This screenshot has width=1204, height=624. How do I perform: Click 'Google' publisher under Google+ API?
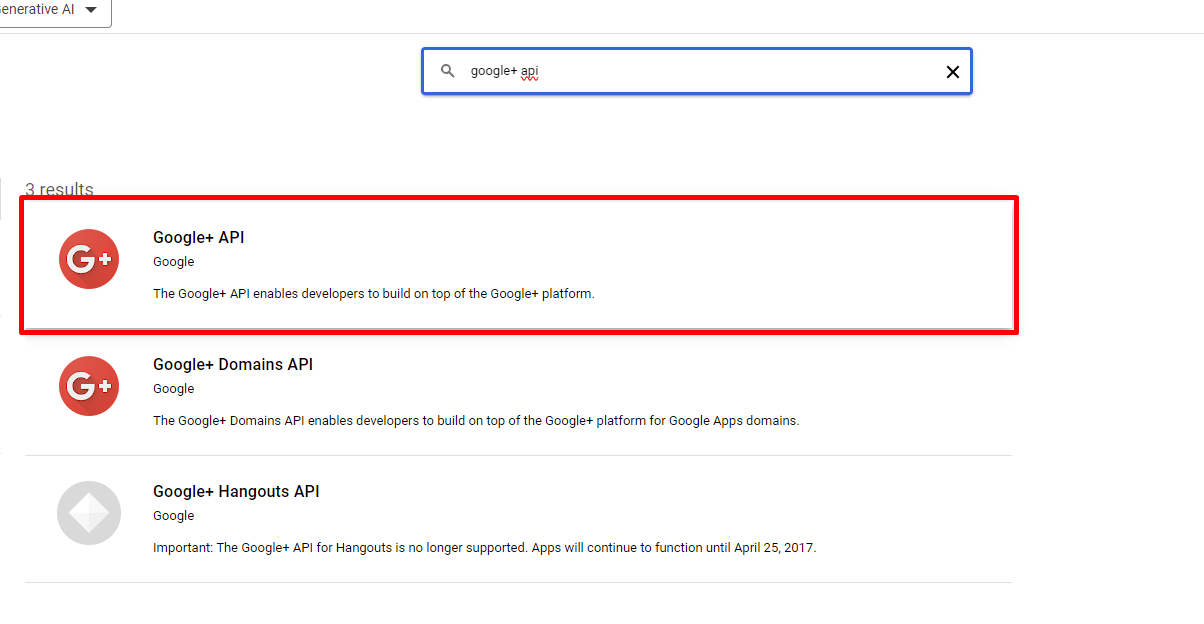(x=173, y=262)
